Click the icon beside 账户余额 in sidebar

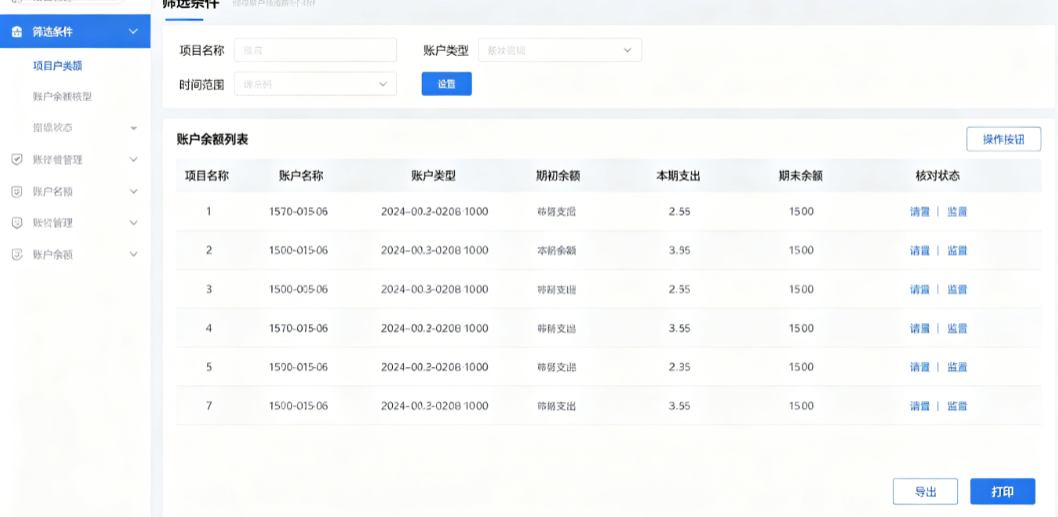tap(18, 254)
